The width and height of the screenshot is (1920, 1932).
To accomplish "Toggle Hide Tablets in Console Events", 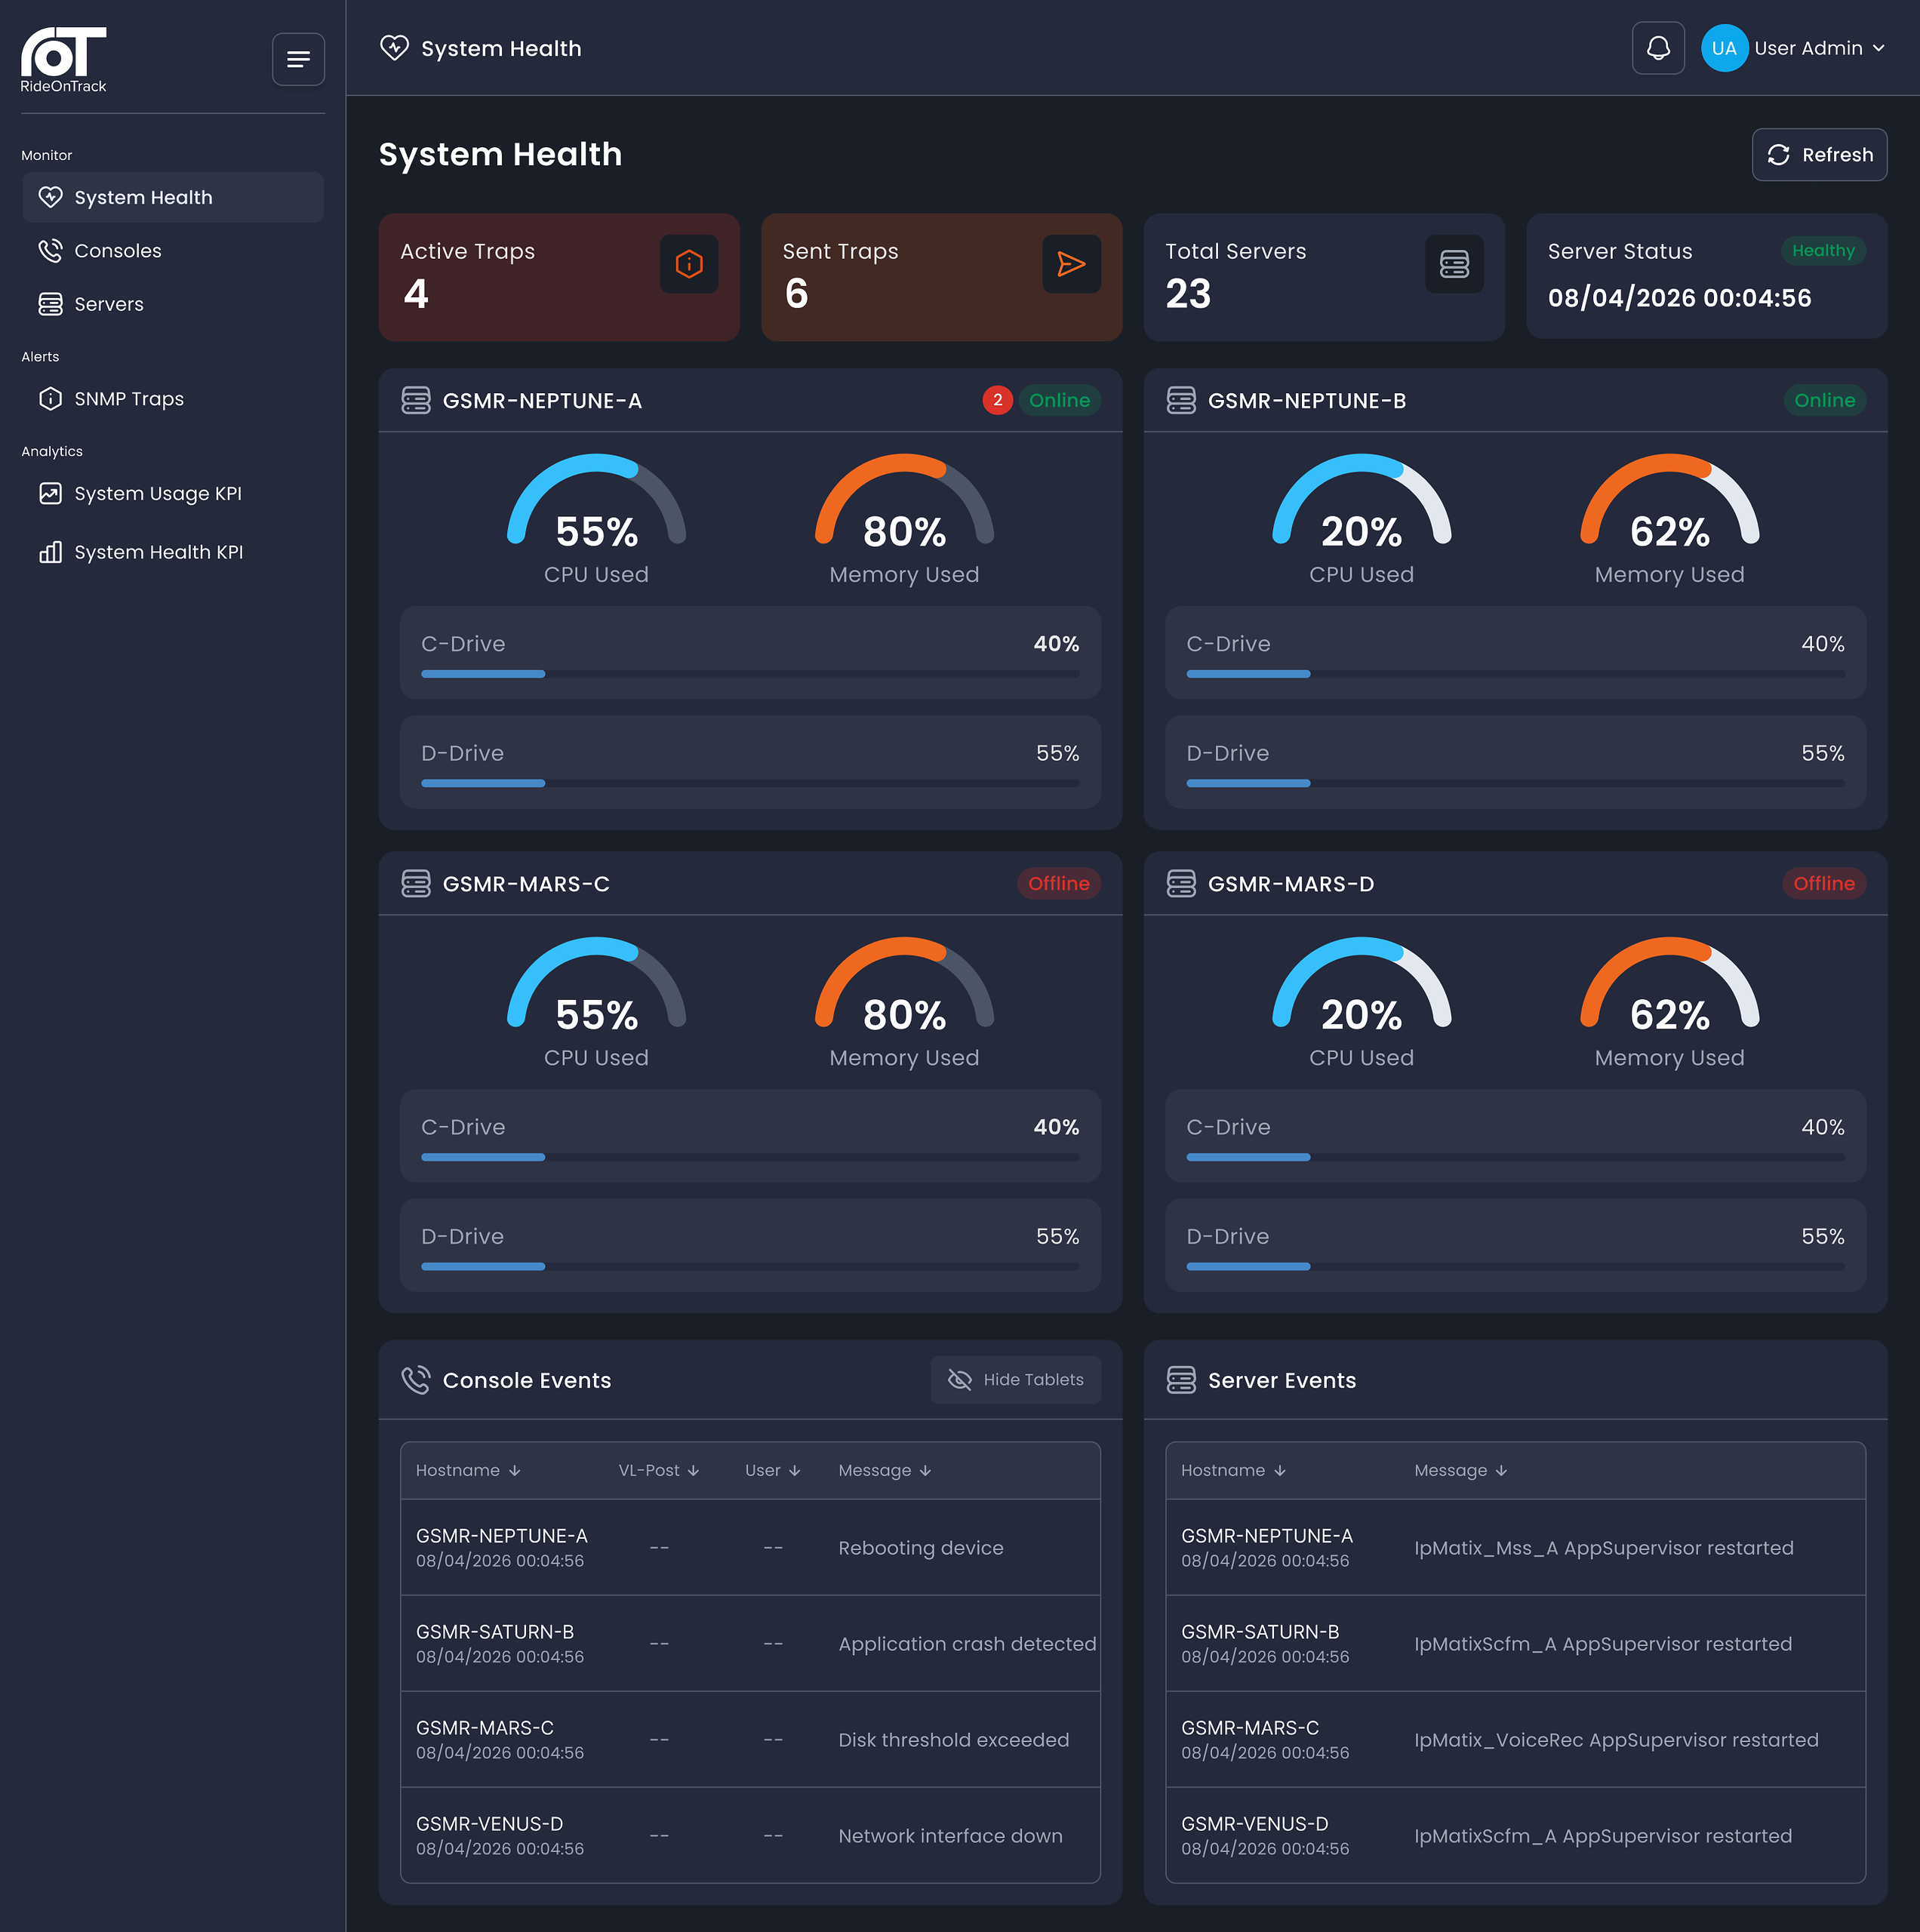I will click(1015, 1380).
